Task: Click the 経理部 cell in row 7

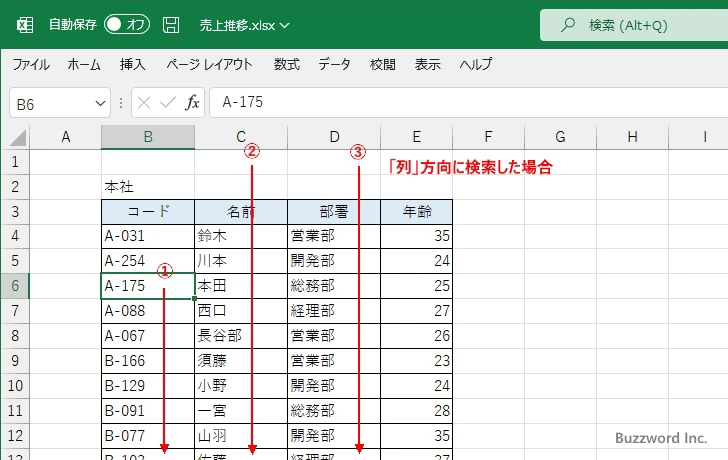Action: tap(334, 311)
